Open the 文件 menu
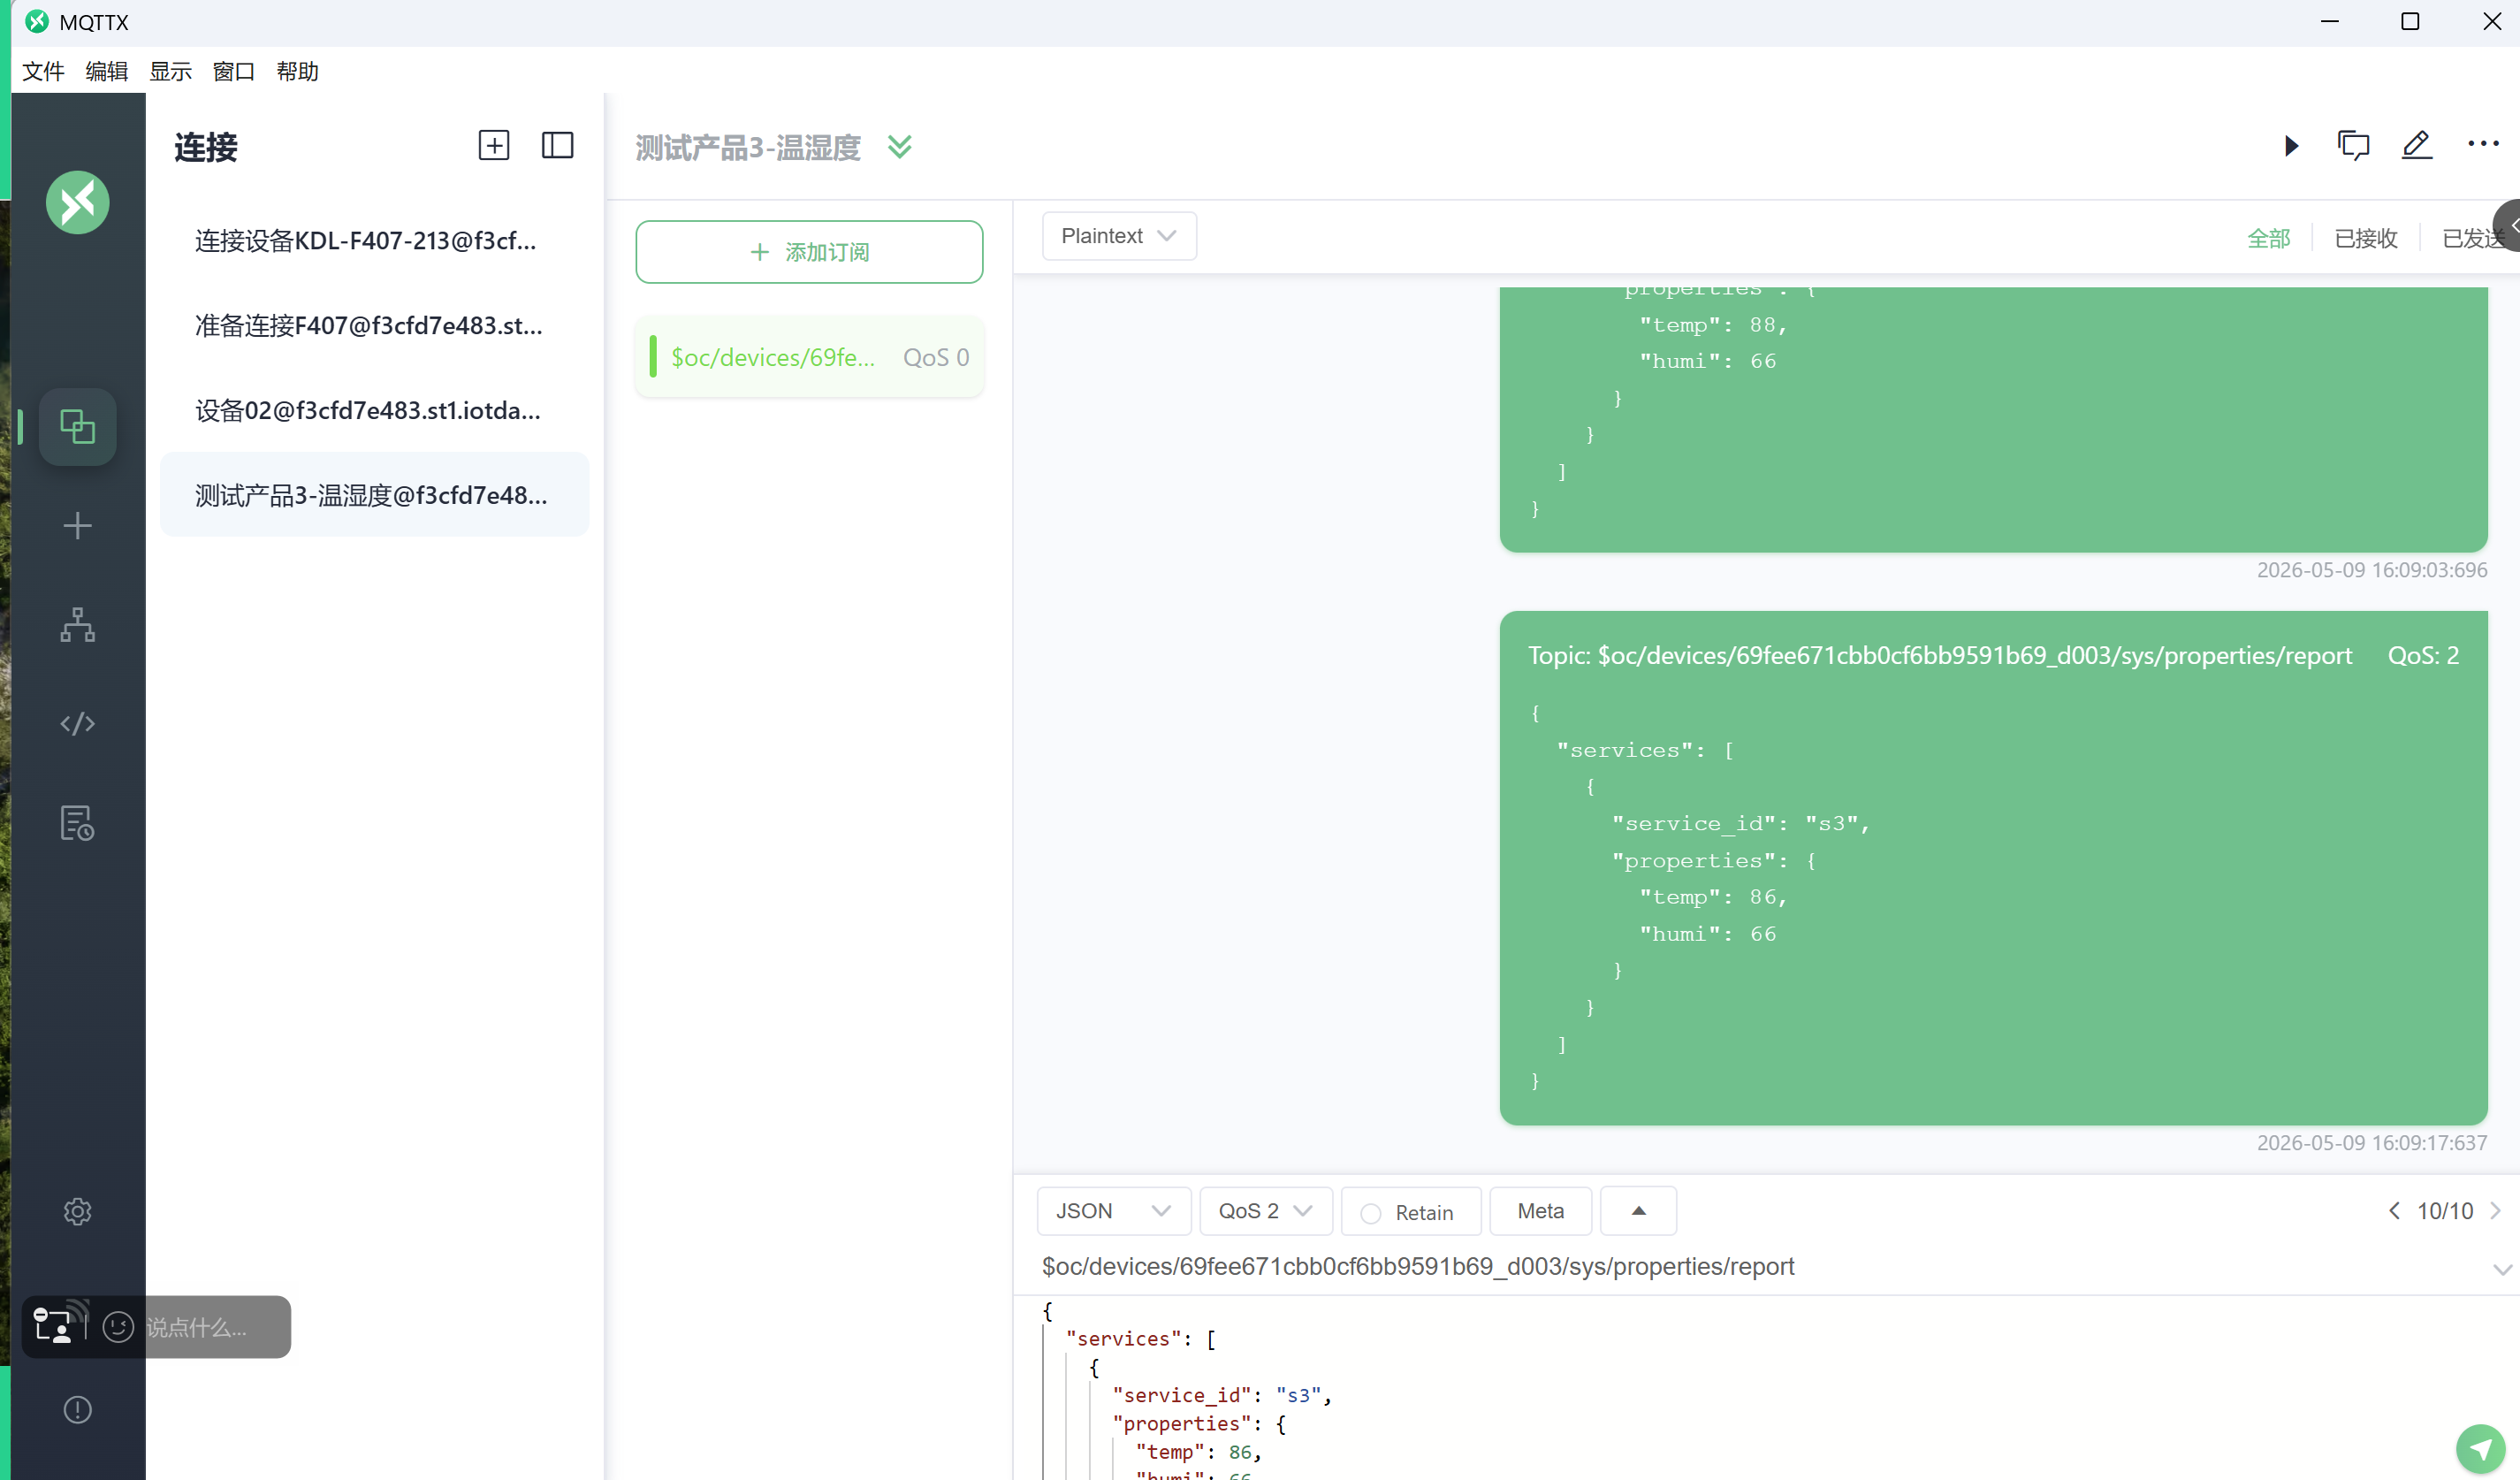The width and height of the screenshot is (2520, 1480). coord(43,71)
